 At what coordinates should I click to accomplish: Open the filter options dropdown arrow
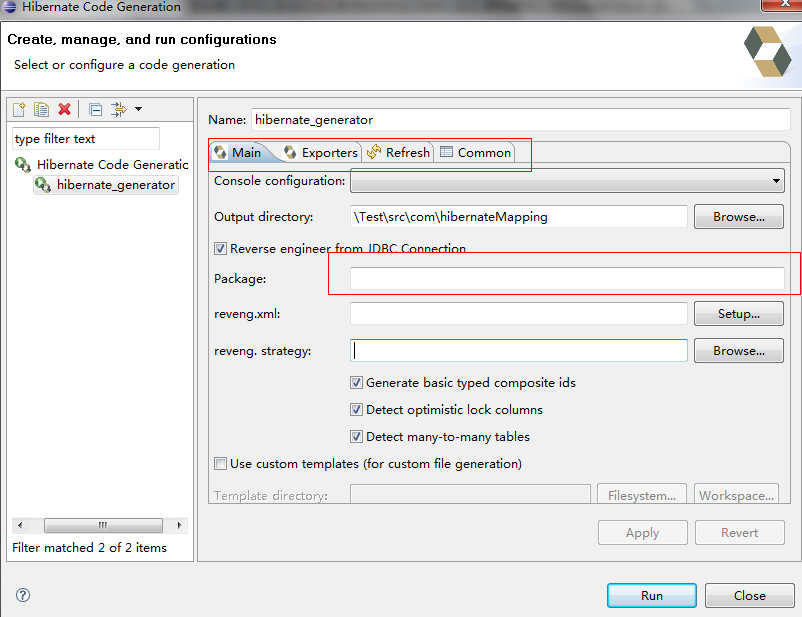tap(138, 109)
